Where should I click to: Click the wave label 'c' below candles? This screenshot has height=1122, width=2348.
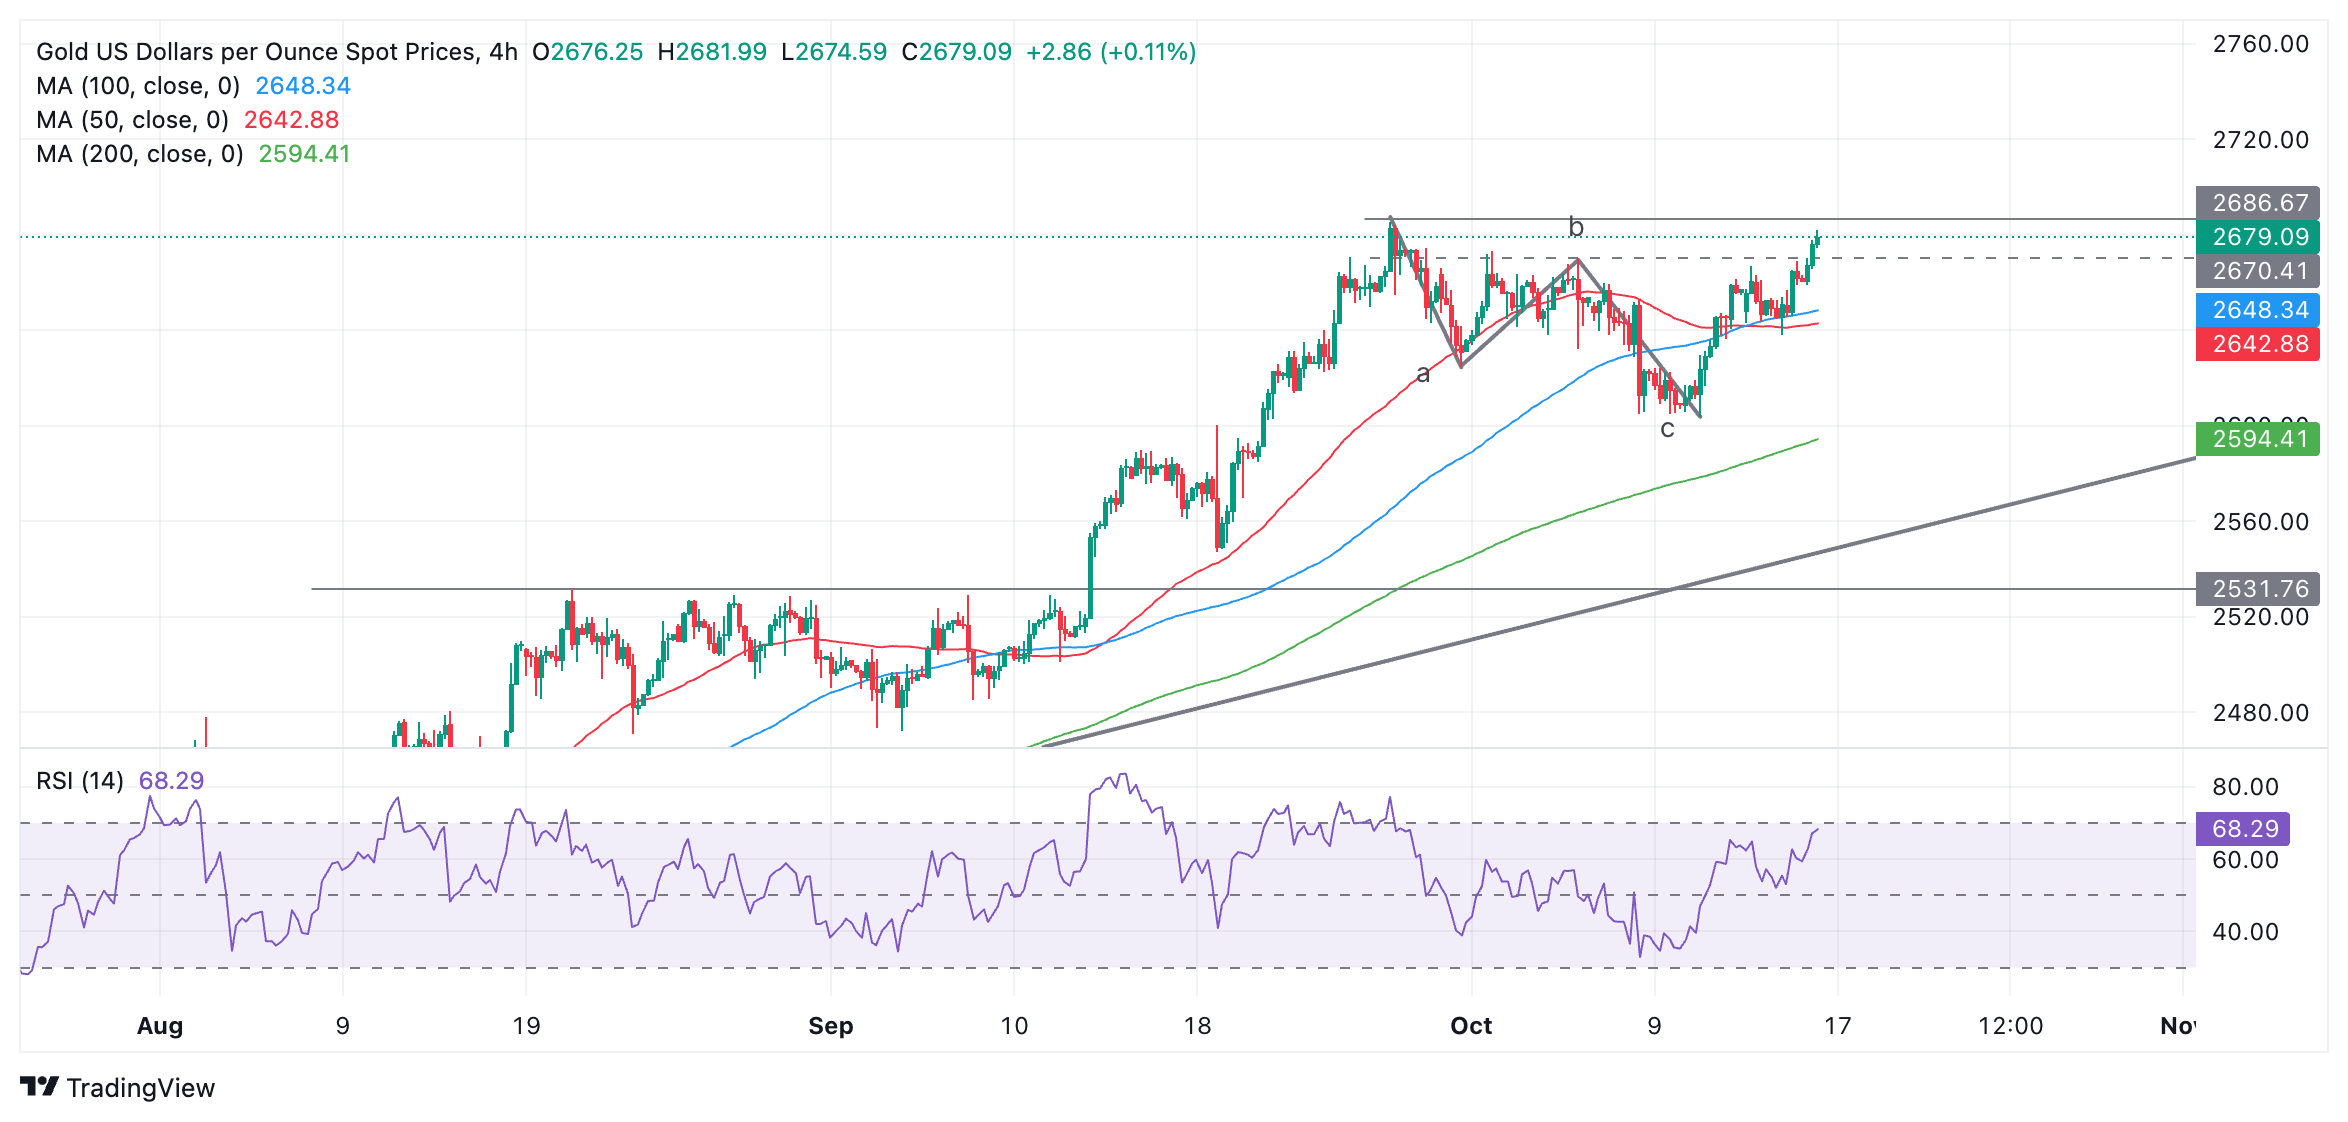pyautogui.click(x=1667, y=429)
